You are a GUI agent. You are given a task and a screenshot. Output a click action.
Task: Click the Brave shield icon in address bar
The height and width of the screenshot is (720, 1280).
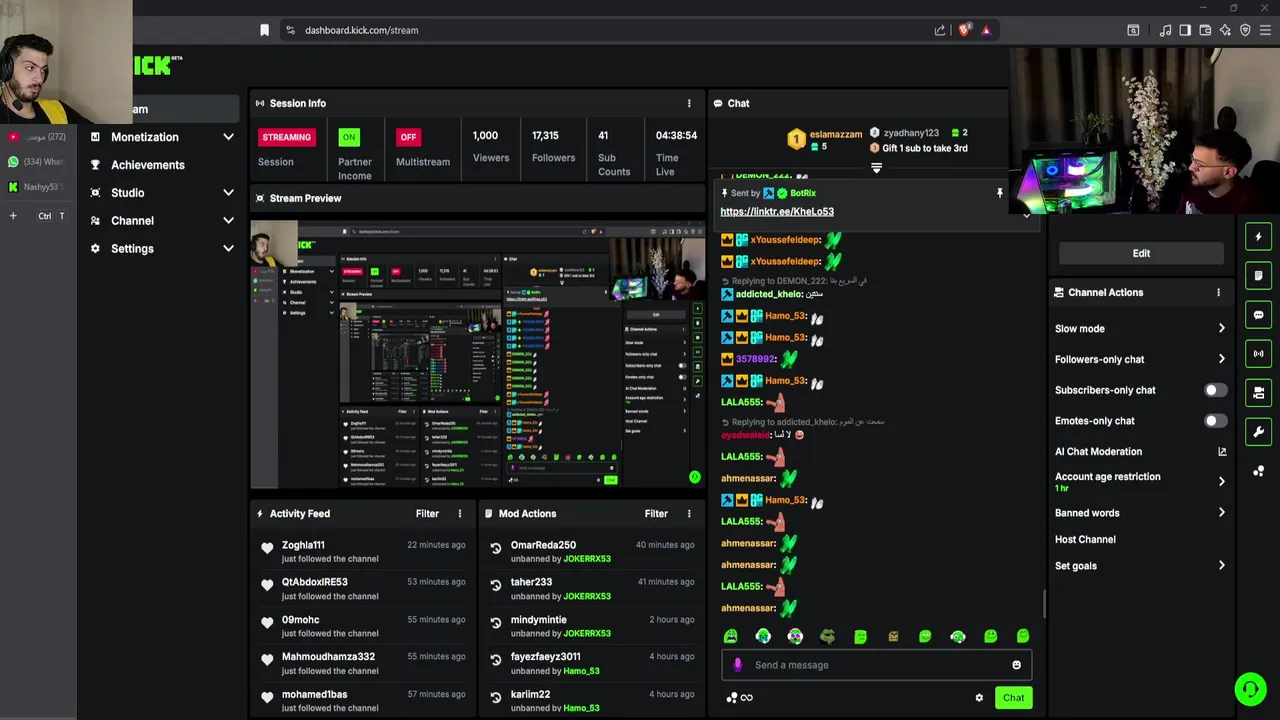point(964,30)
